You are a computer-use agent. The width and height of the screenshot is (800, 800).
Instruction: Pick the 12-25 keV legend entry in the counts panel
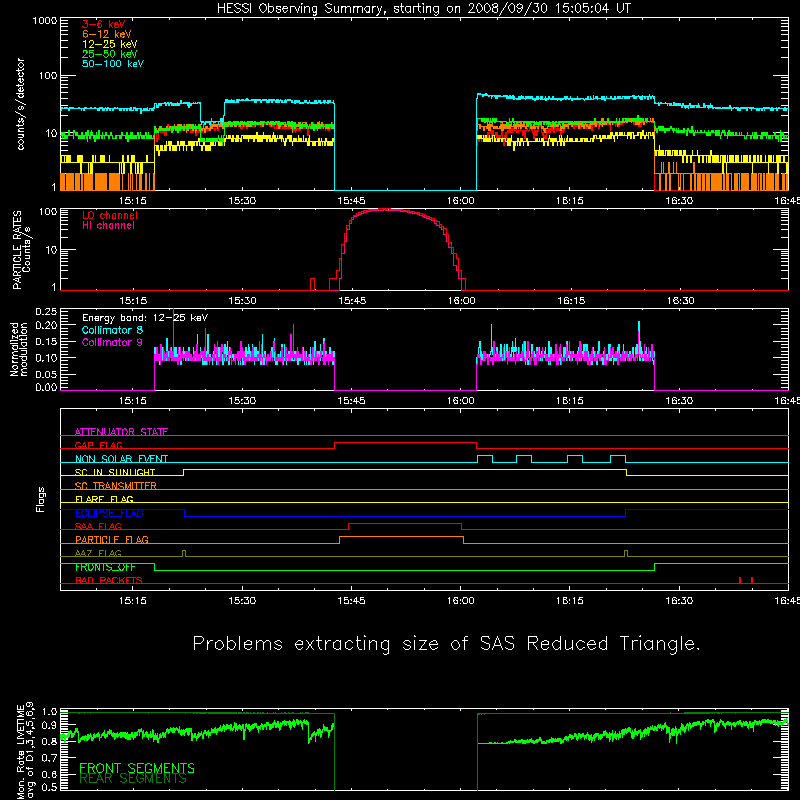(x=110, y=44)
